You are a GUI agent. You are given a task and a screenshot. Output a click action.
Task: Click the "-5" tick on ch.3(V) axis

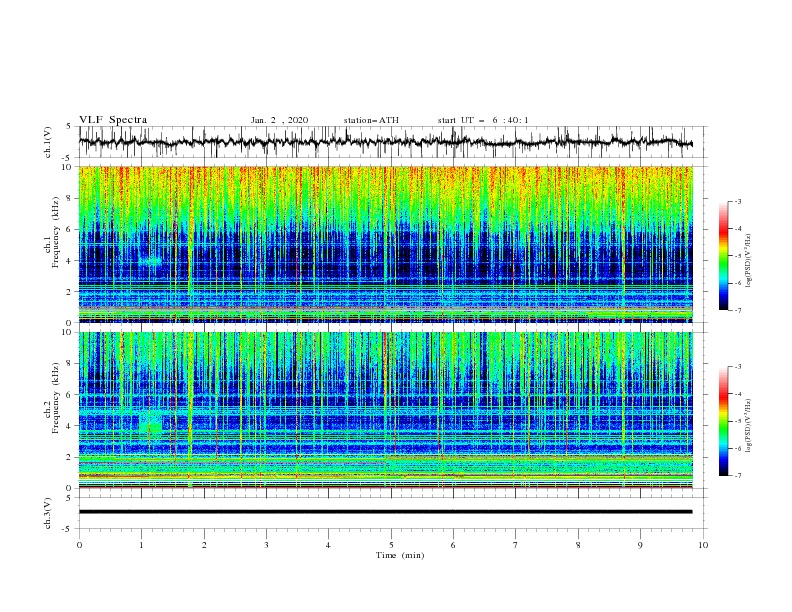coord(68,529)
